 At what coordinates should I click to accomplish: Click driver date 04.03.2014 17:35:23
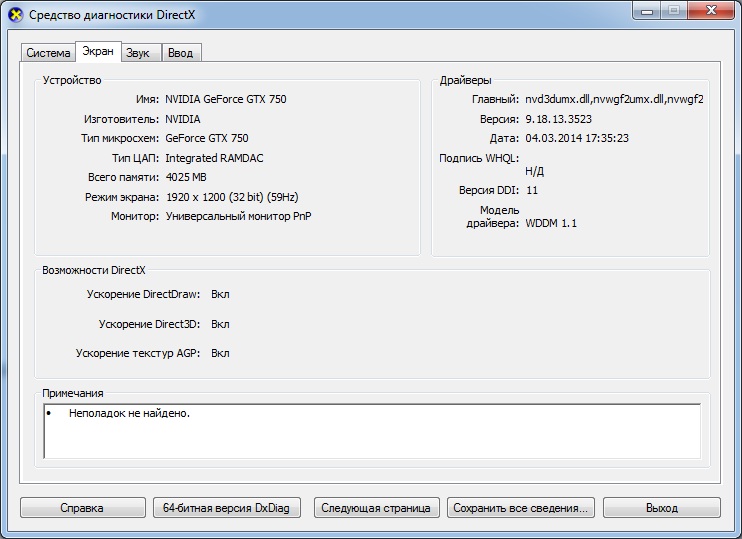point(577,138)
